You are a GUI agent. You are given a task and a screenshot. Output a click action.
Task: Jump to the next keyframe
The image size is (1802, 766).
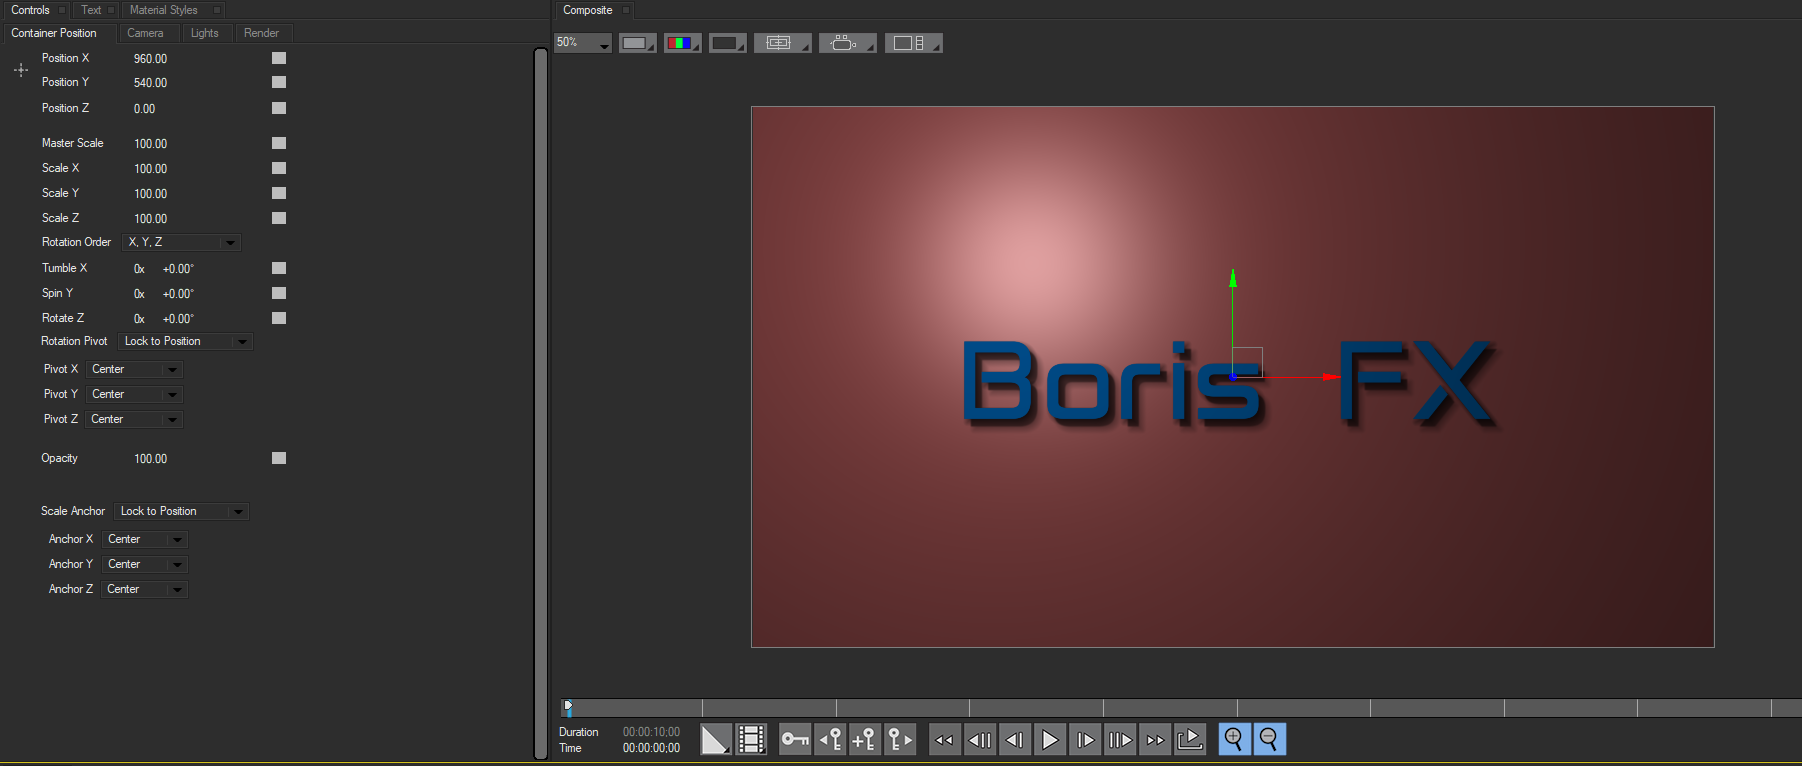click(900, 739)
